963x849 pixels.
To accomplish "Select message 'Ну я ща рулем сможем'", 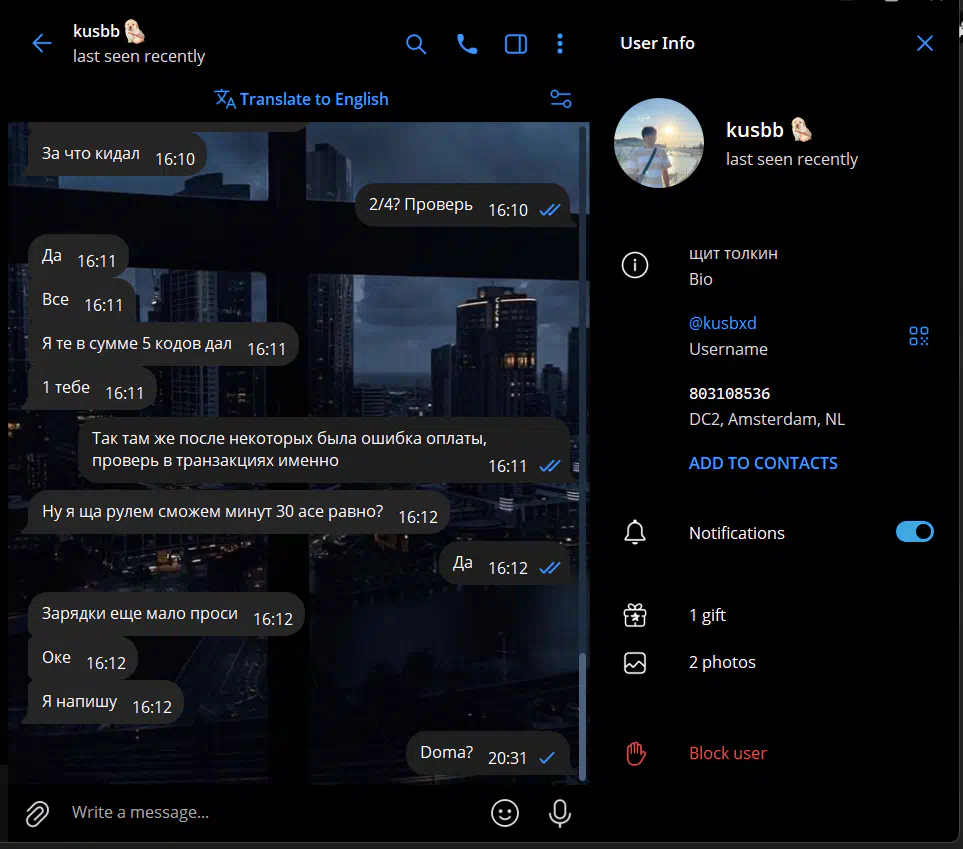I will pyautogui.click(x=239, y=512).
